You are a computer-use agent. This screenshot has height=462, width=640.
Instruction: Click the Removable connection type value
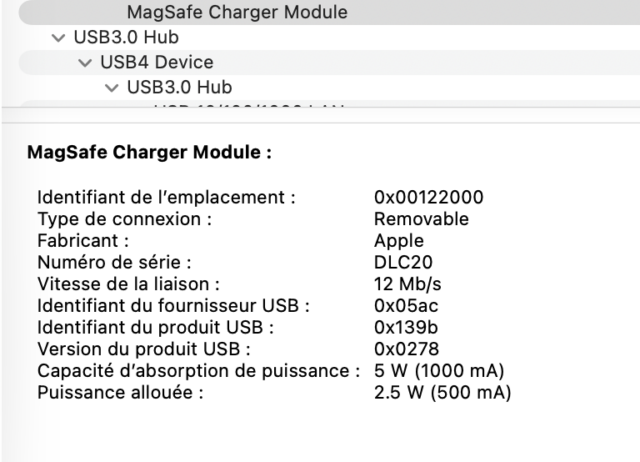421,219
